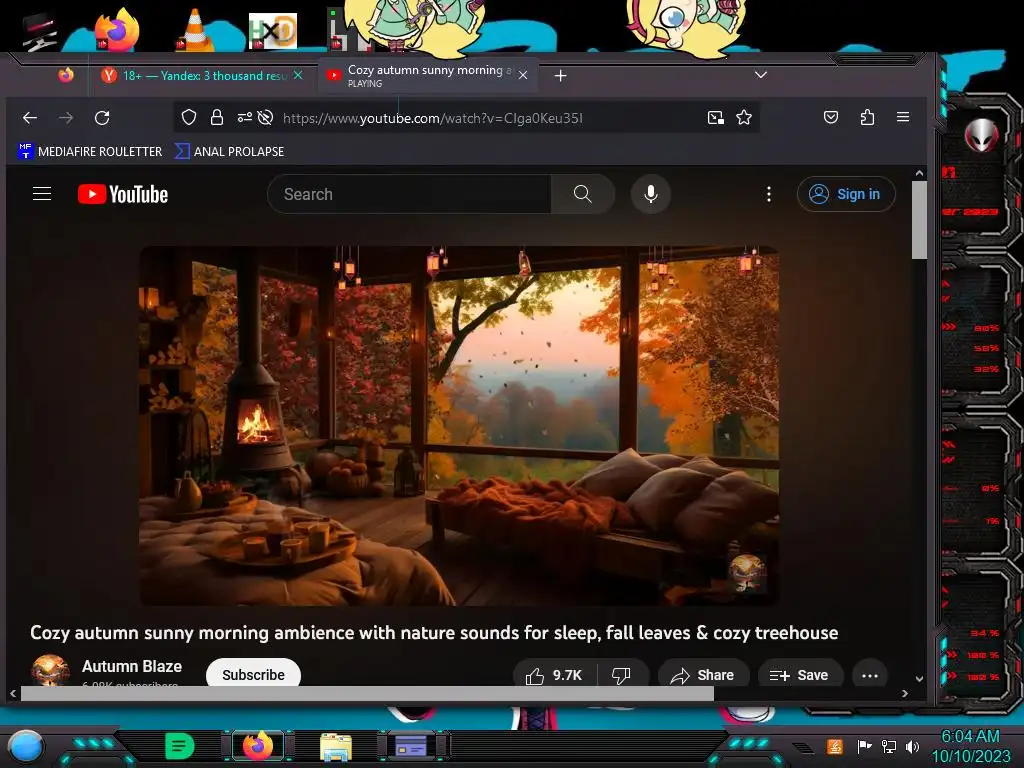The width and height of the screenshot is (1024, 768).
Task: Open the network tray icon
Action: [x=889, y=746]
